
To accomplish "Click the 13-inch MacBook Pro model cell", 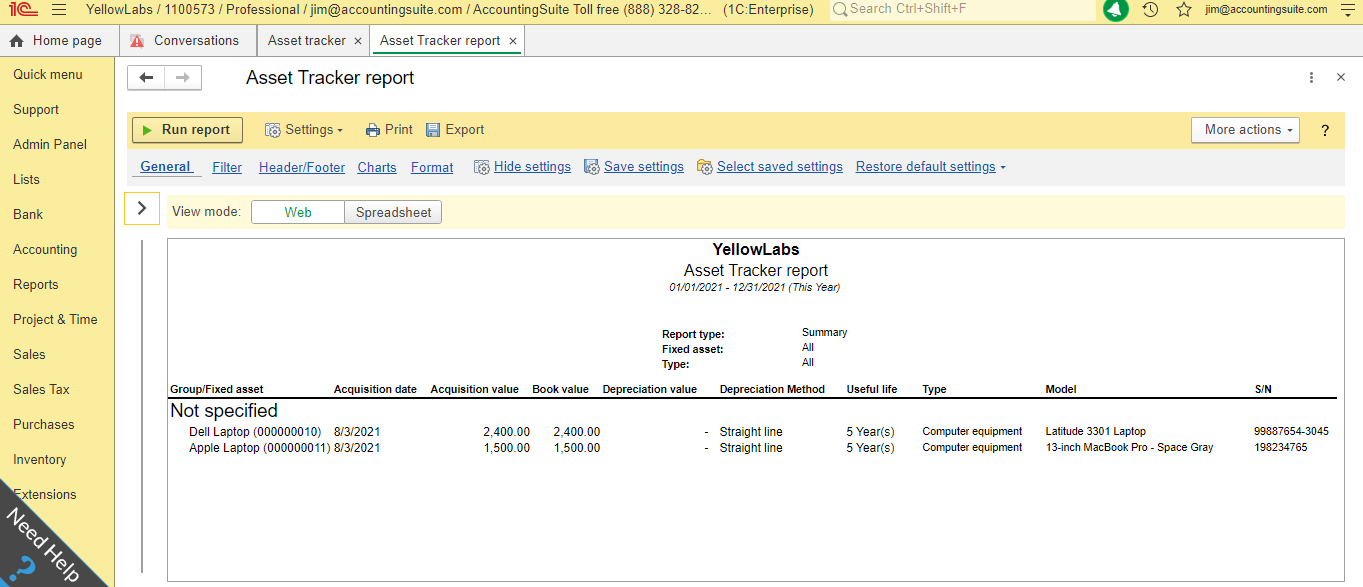I will (1129, 448).
